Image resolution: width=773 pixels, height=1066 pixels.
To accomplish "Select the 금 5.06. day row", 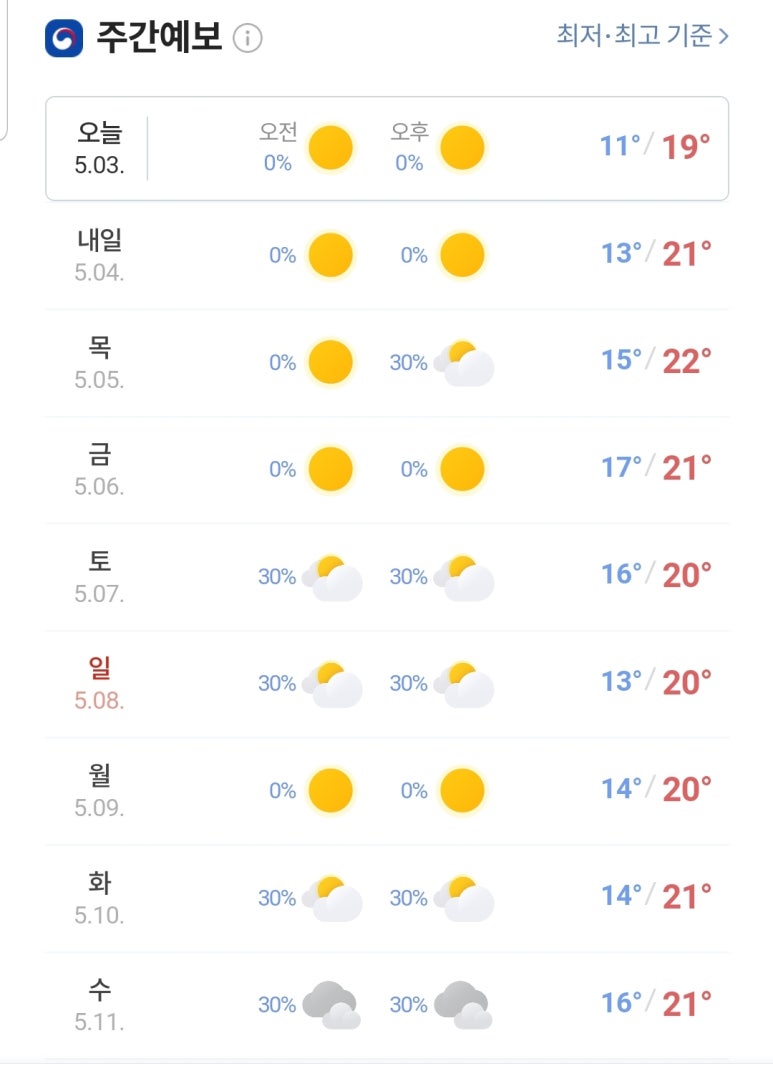I will [x=387, y=470].
